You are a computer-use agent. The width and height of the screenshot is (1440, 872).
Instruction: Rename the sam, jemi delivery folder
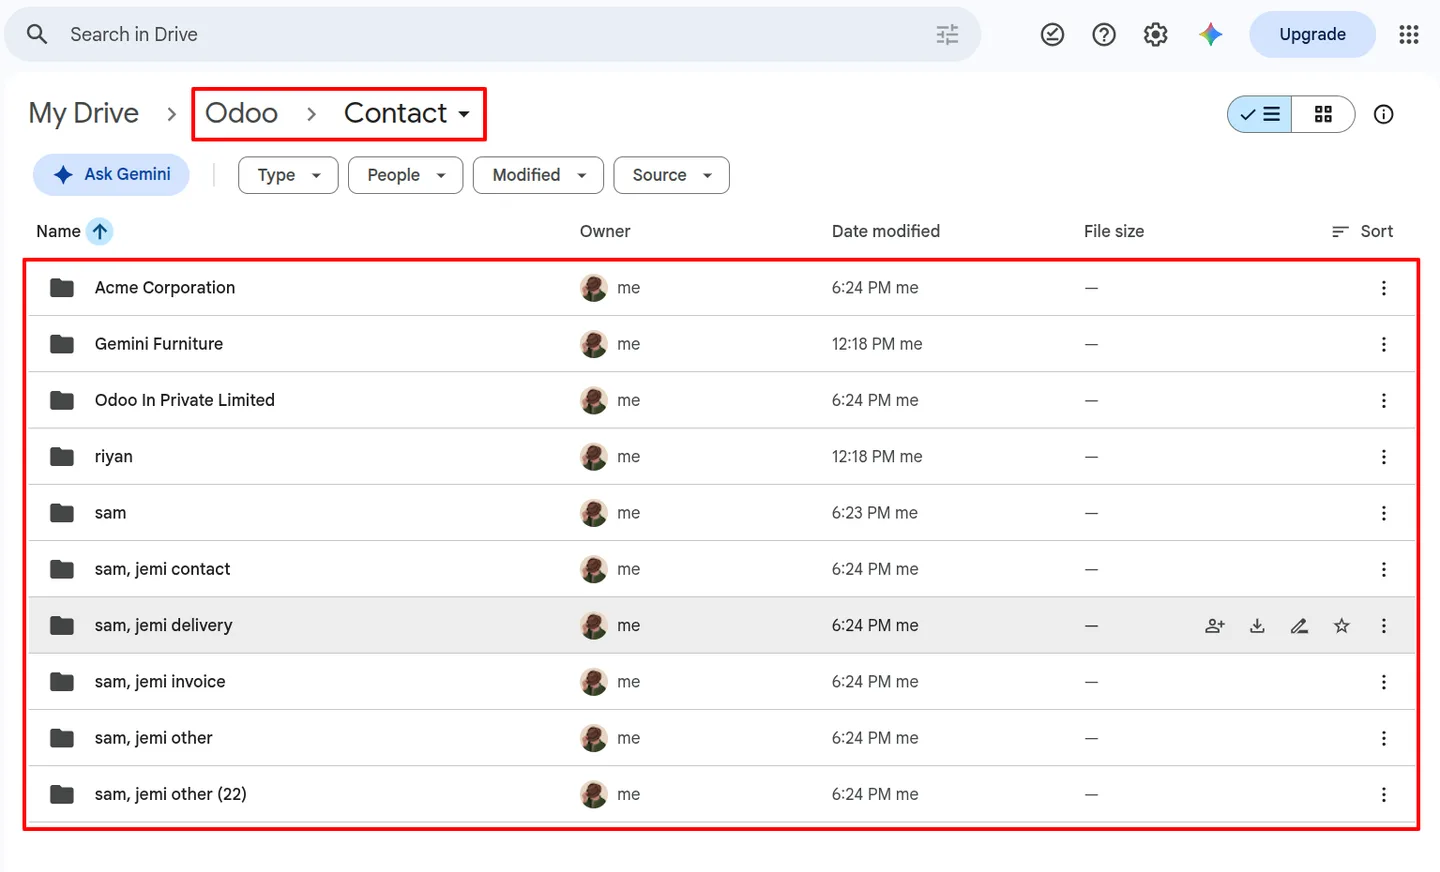tap(1299, 626)
